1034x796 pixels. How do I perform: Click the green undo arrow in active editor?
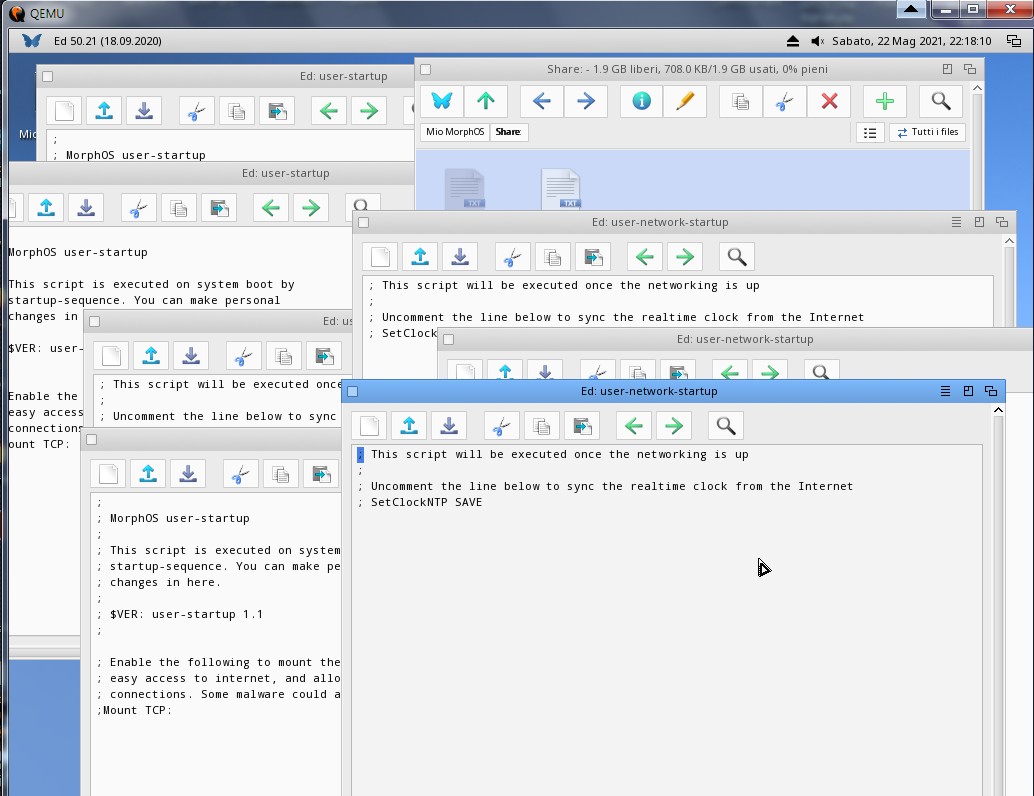tap(633, 426)
